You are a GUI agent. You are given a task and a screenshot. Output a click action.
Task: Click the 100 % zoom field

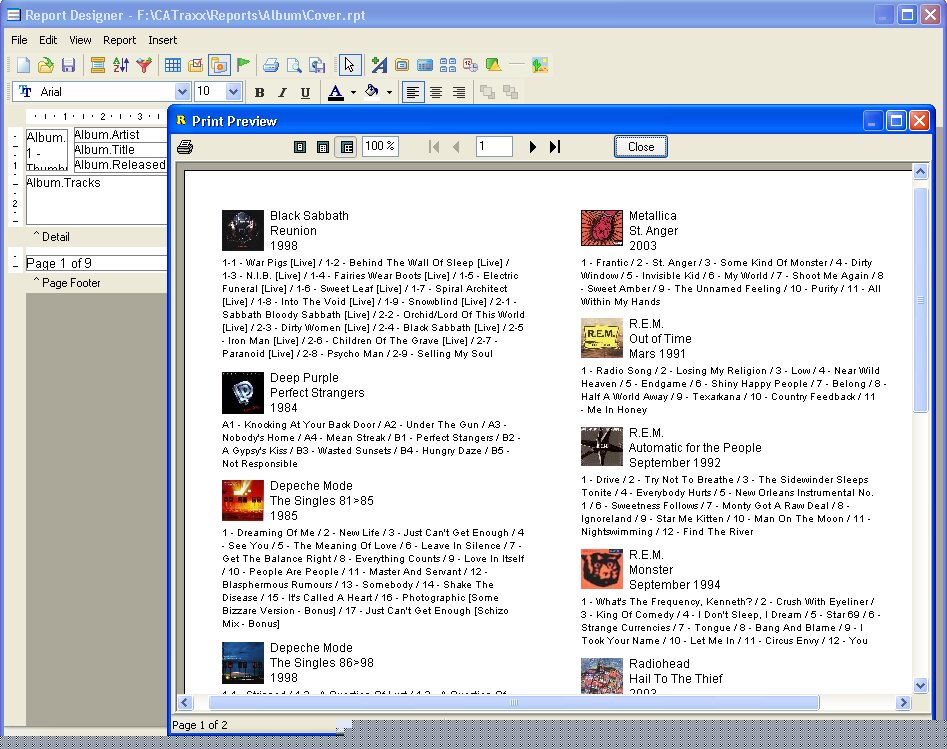[x=380, y=146]
